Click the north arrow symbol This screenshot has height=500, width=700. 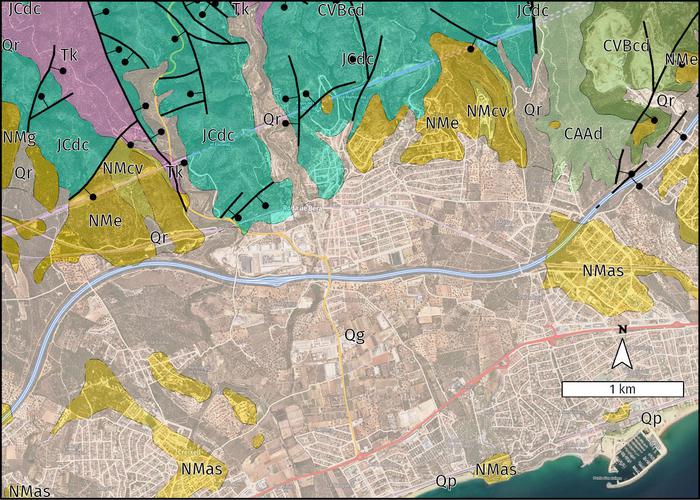(x=621, y=354)
